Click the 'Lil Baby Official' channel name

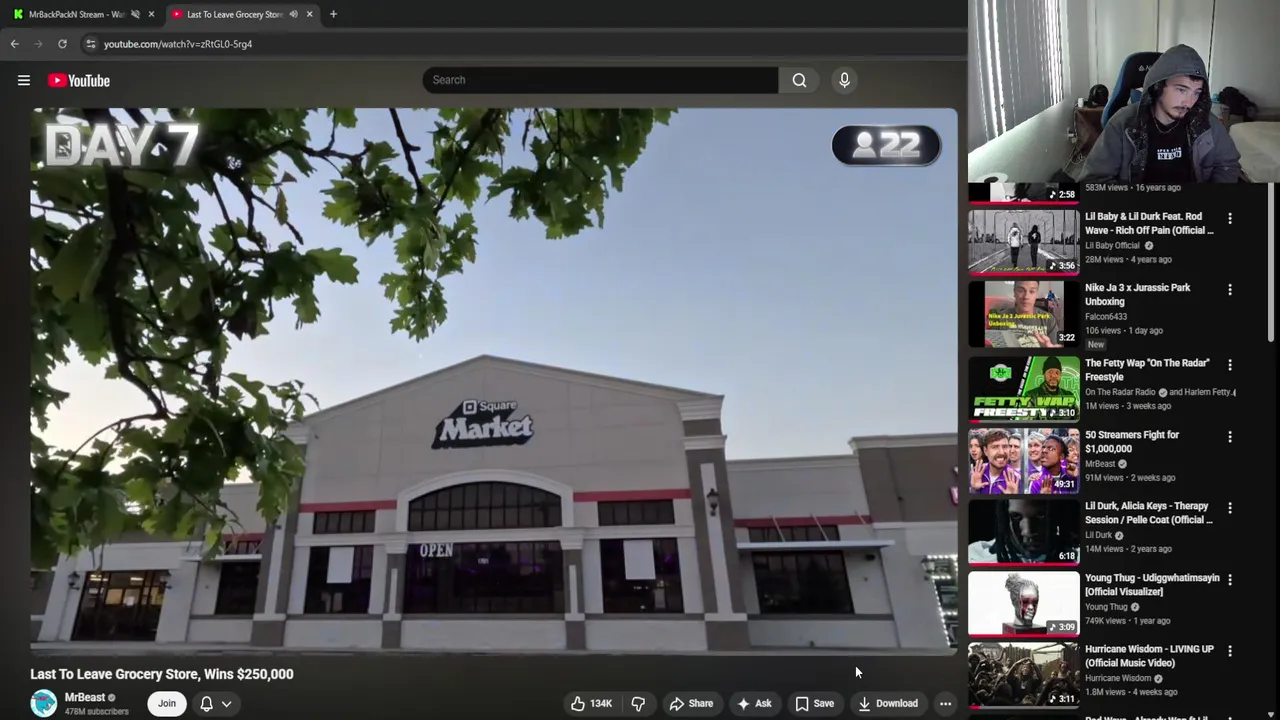[x=1112, y=245]
